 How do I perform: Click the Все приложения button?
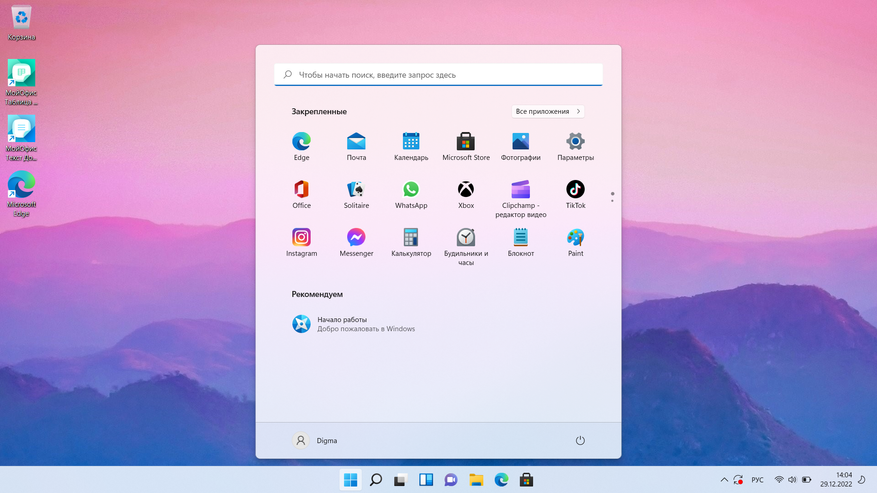(x=548, y=111)
